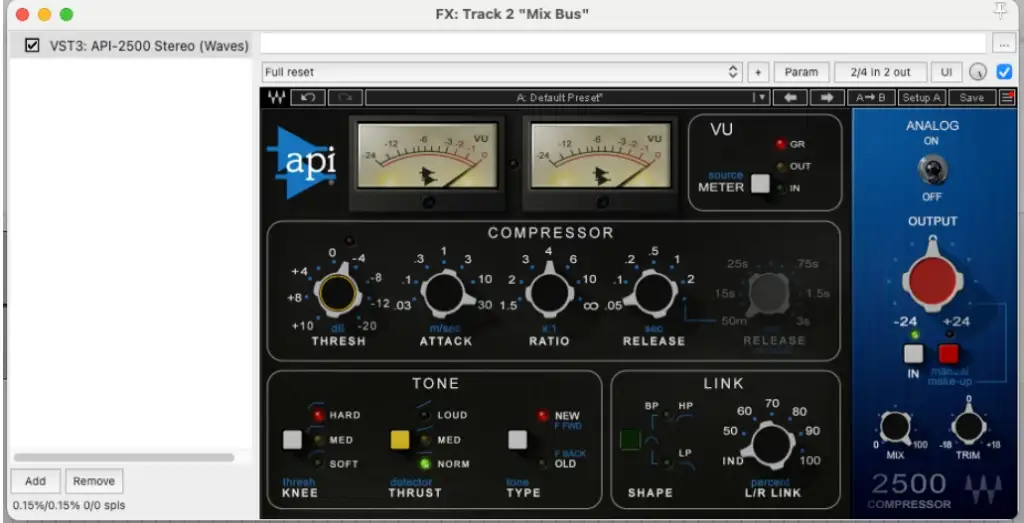Click the Setup A button in Waves toolbar
1024x523 pixels.
pyautogui.click(x=921, y=98)
